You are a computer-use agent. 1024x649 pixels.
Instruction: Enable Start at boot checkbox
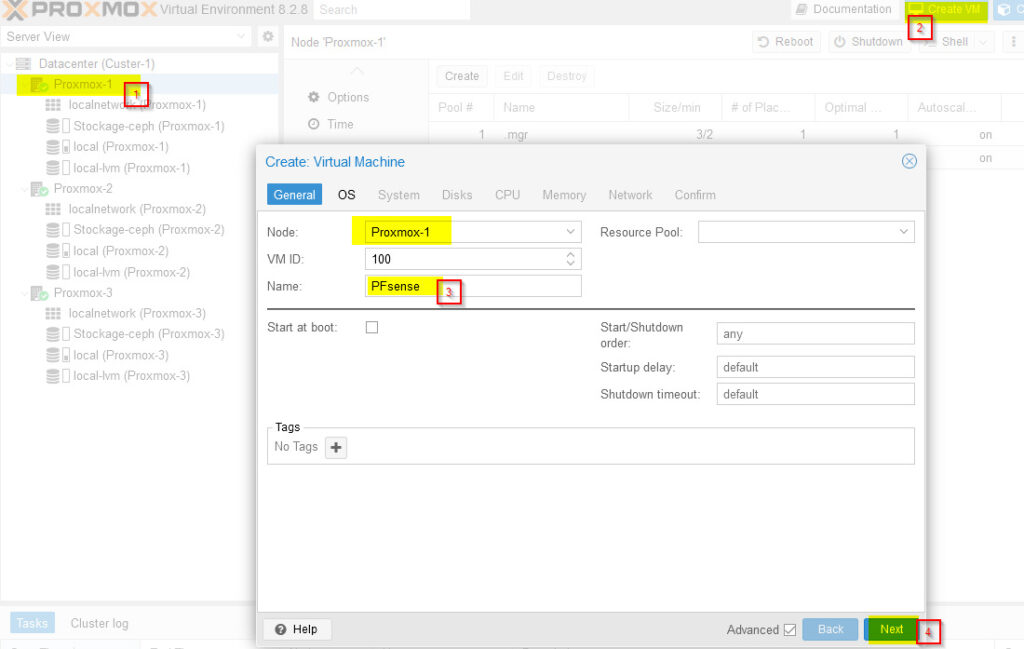pos(372,327)
